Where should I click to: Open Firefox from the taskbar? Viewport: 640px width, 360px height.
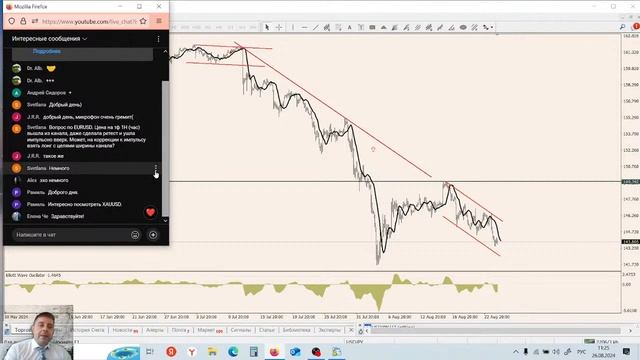click(274, 351)
